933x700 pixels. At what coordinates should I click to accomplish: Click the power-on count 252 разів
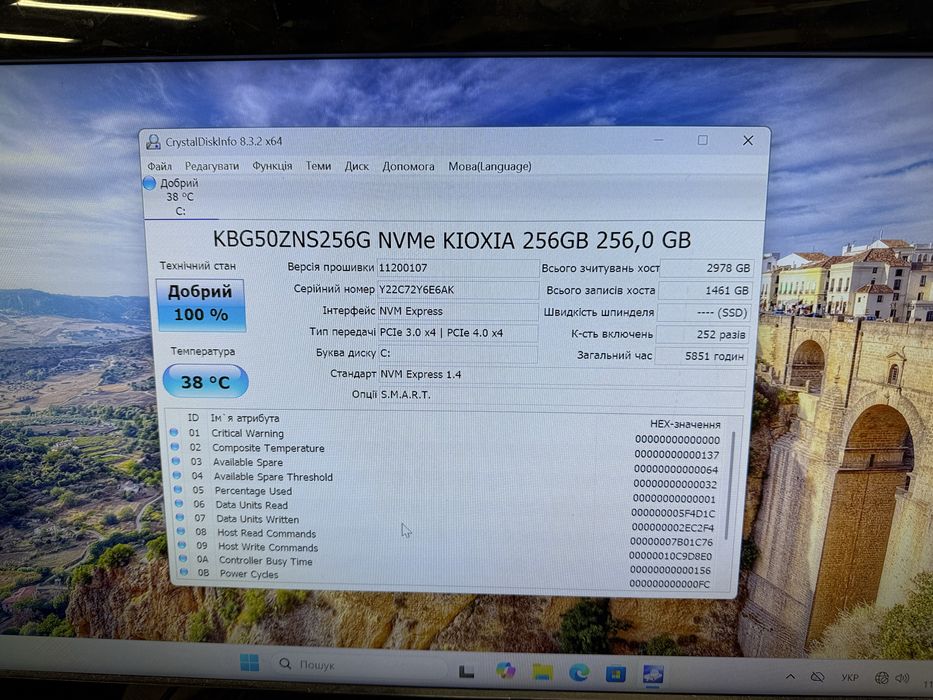tap(703, 335)
